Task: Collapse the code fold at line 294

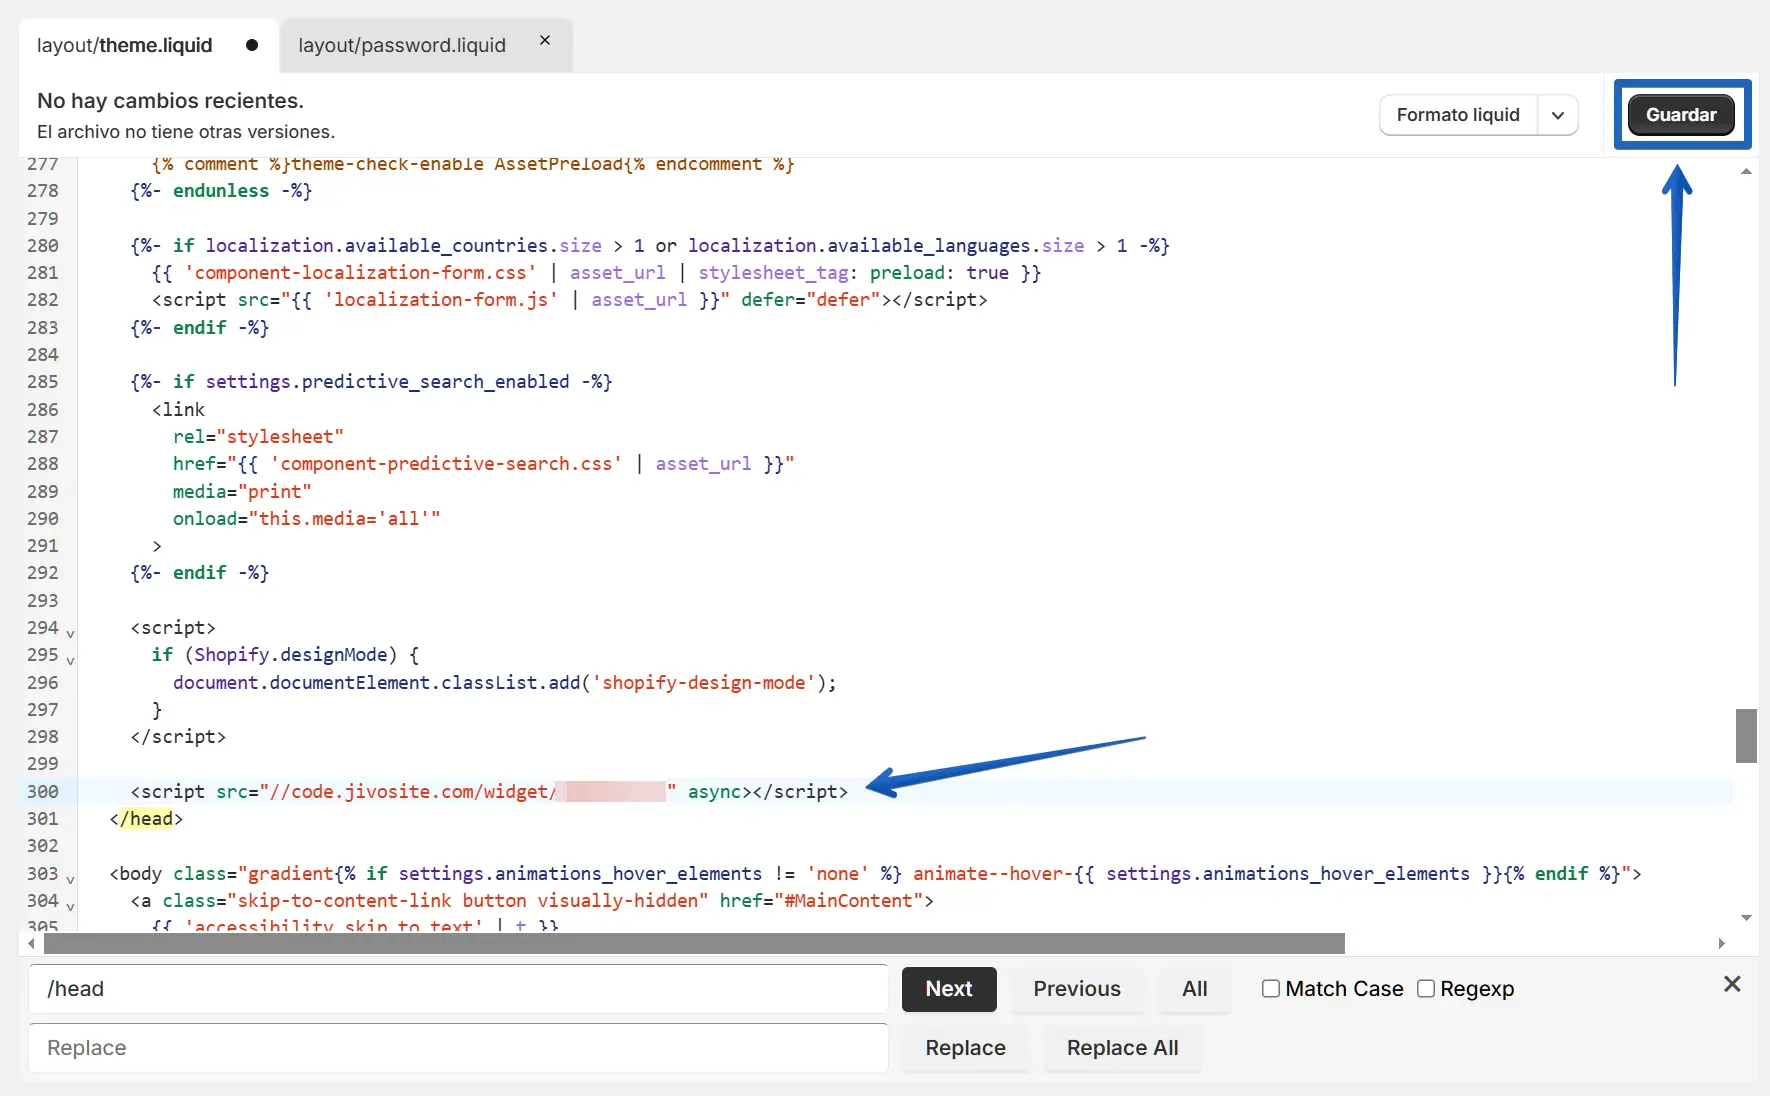Action: pyautogui.click(x=70, y=633)
